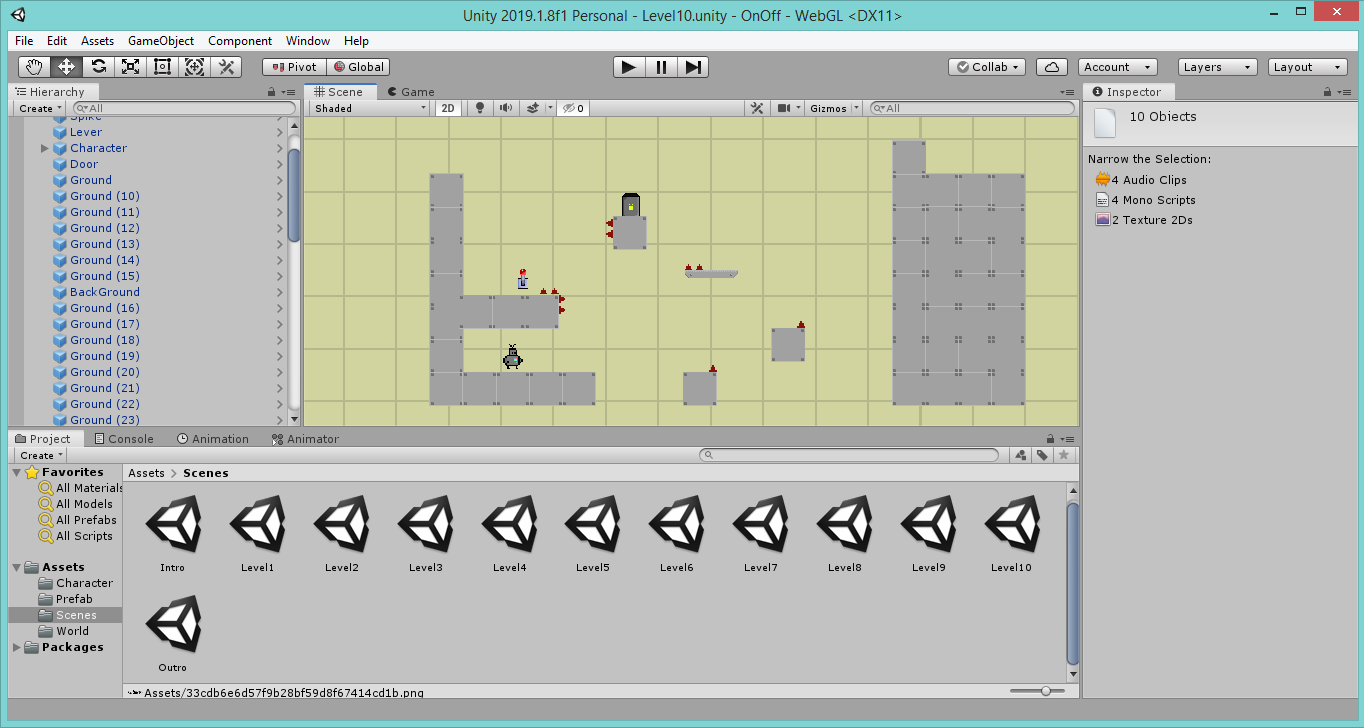The width and height of the screenshot is (1364, 728).
Task: Open the File menu
Action: 24,41
